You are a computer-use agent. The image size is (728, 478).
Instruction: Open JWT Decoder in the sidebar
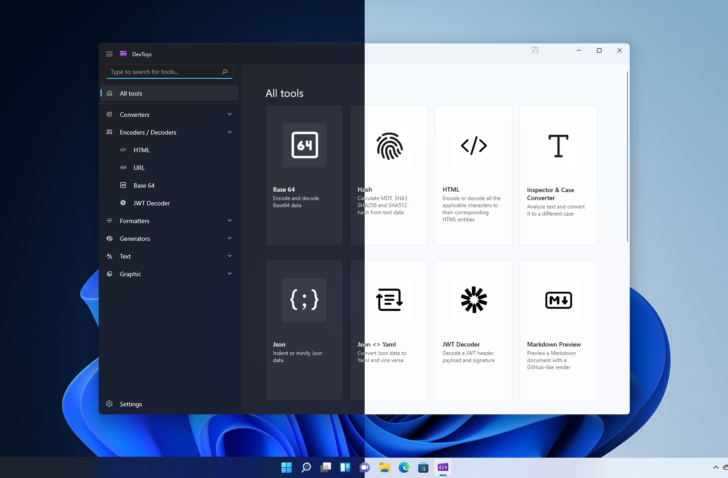169,203
